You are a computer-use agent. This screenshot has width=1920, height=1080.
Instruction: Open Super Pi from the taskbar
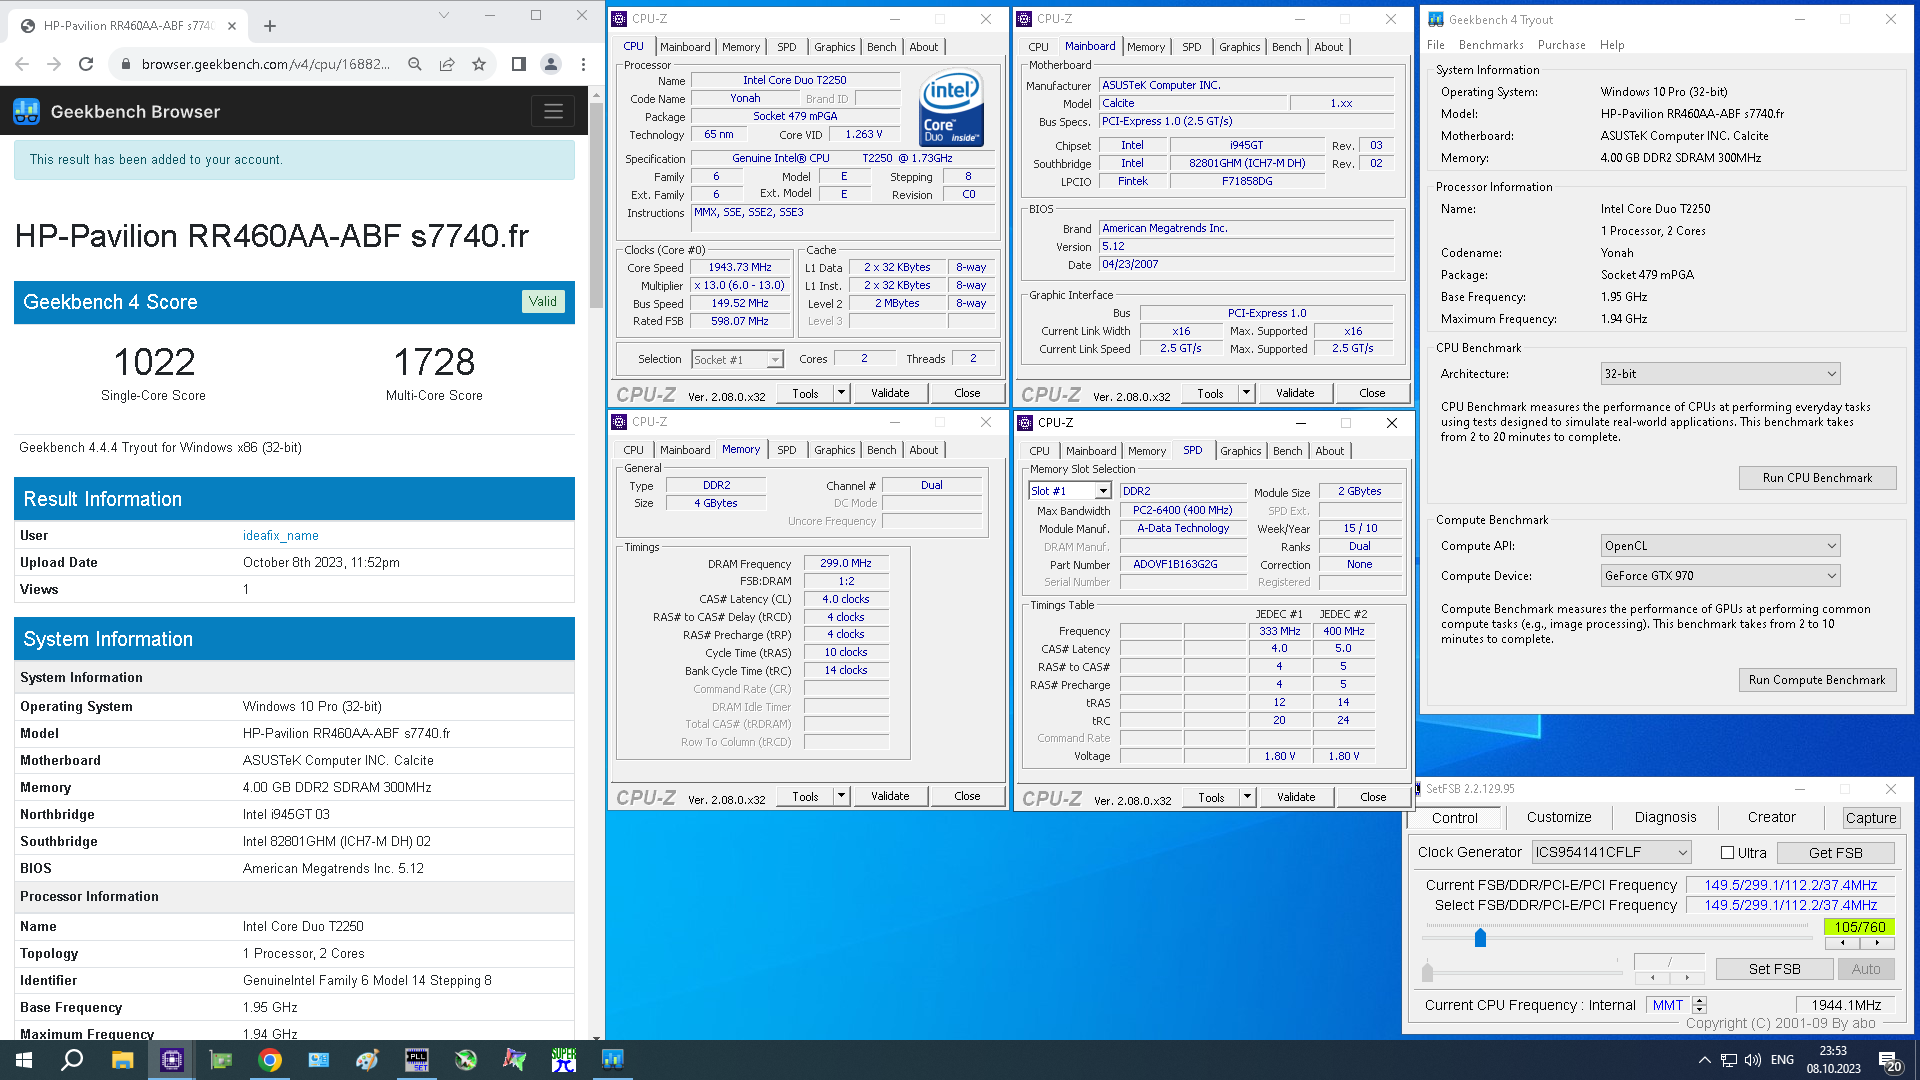564,1060
